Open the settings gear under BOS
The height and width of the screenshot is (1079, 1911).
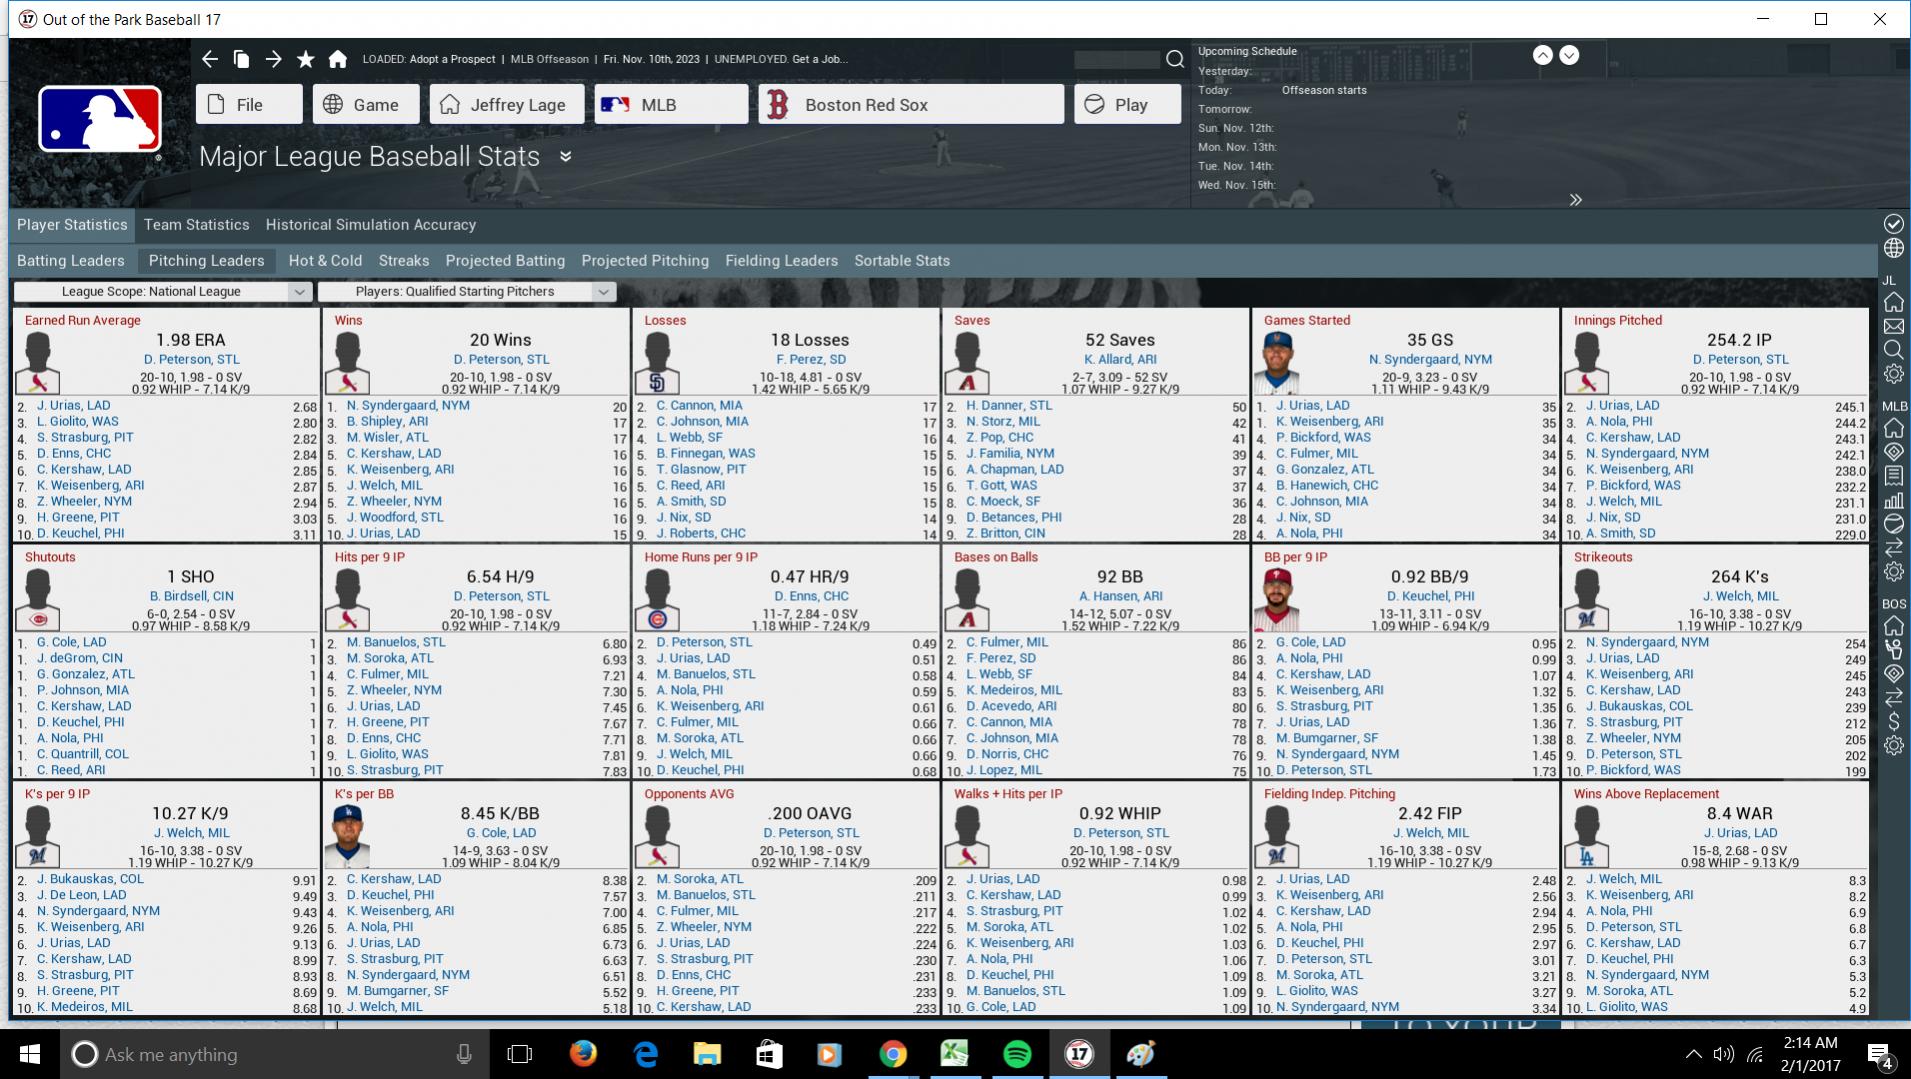[1893, 745]
